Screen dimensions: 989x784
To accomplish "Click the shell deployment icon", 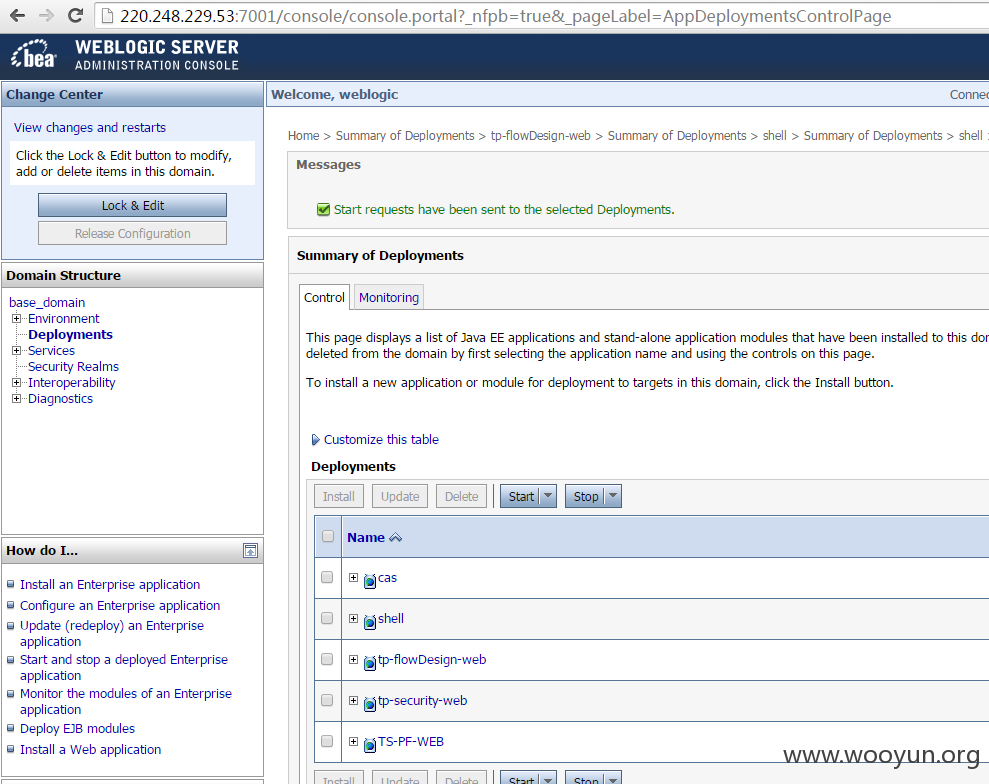I will pyautogui.click(x=370, y=621).
